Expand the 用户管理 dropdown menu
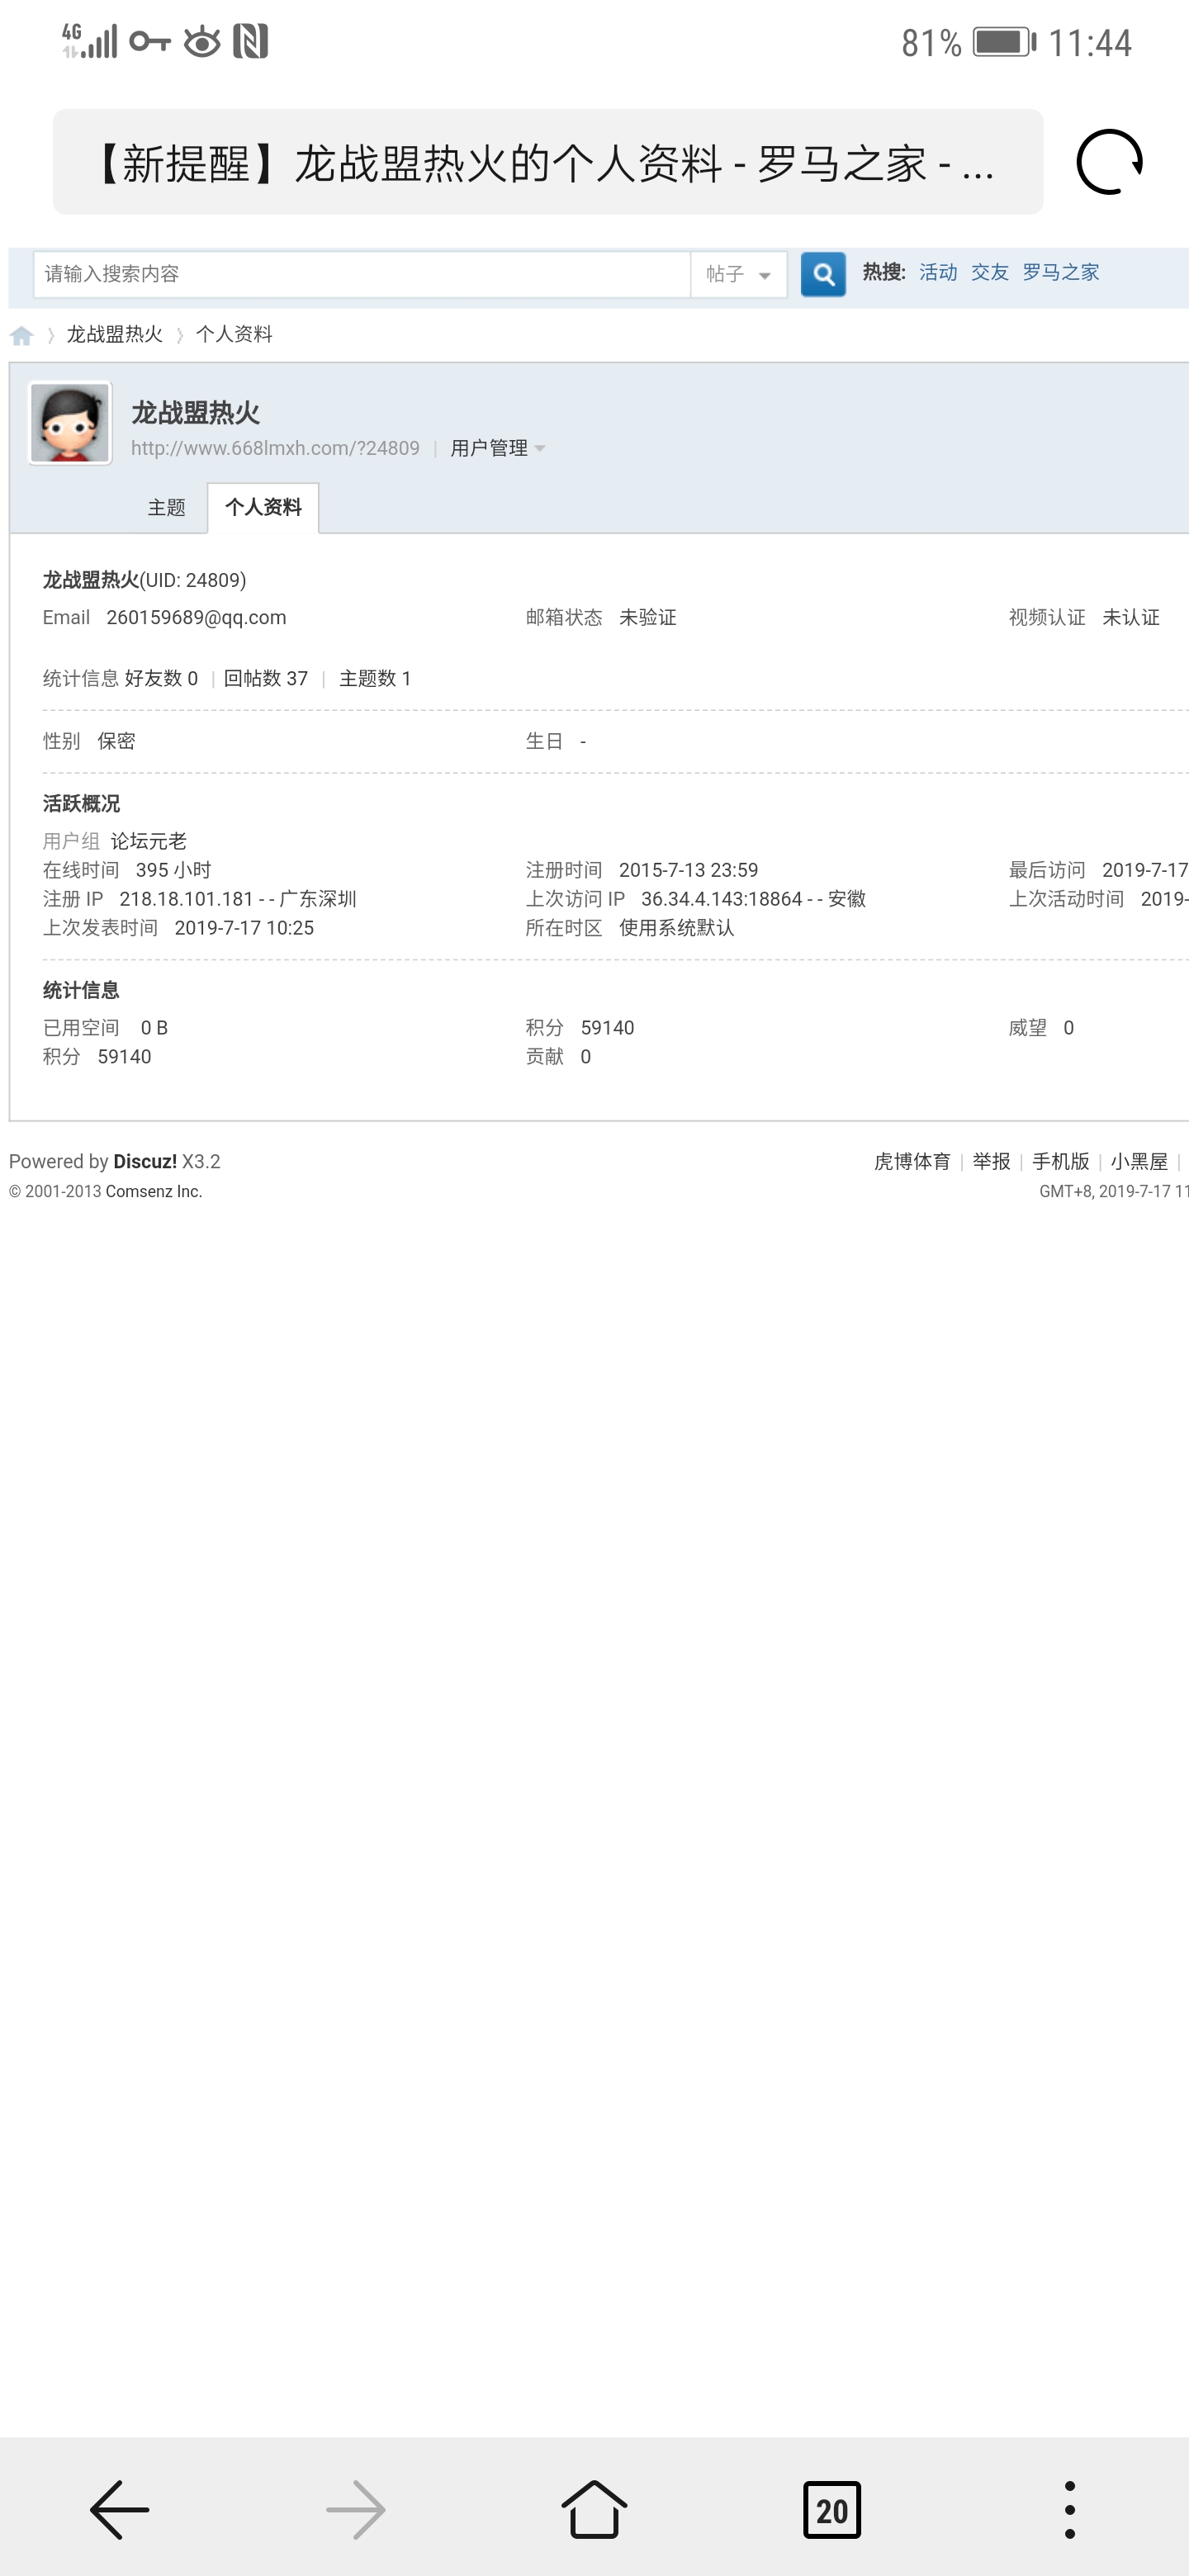The height and width of the screenshot is (2576, 1189). (x=498, y=448)
